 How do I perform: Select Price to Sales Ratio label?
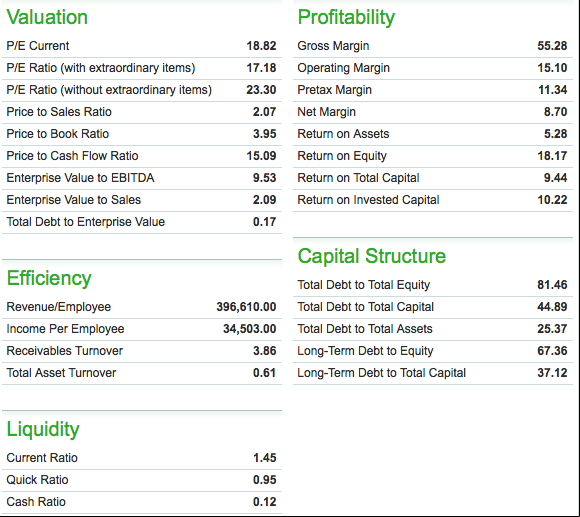(x=59, y=112)
